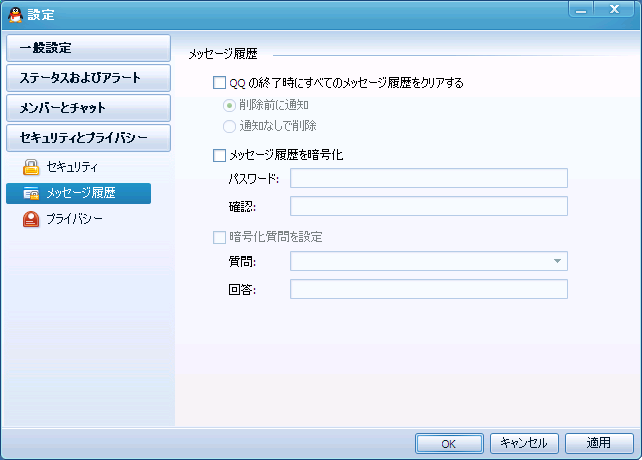Click the 確認 password confirmation field
Image resolution: width=642 pixels, height=460 pixels.
429,206
